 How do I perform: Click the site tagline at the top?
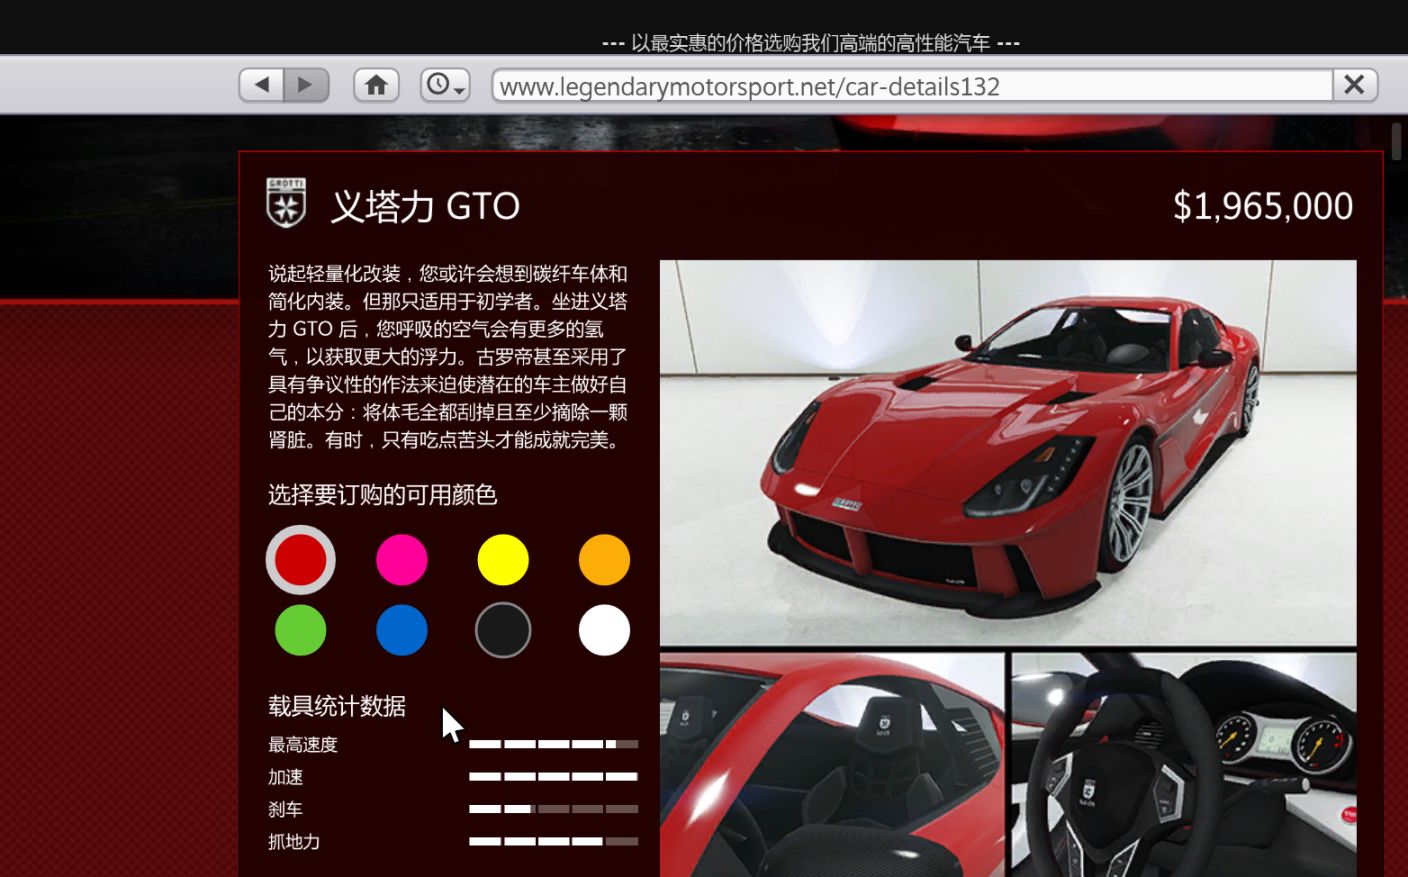click(811, 43)
